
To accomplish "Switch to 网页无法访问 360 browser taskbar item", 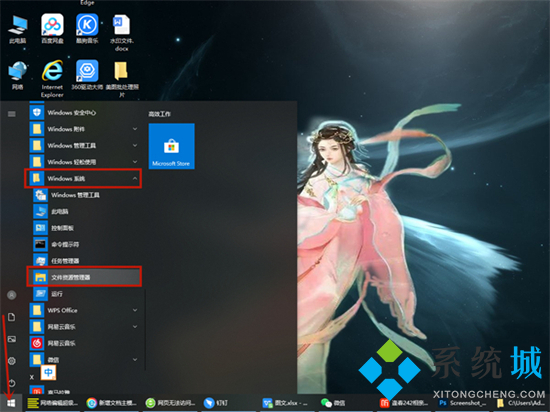I will (x=171, y=403).
